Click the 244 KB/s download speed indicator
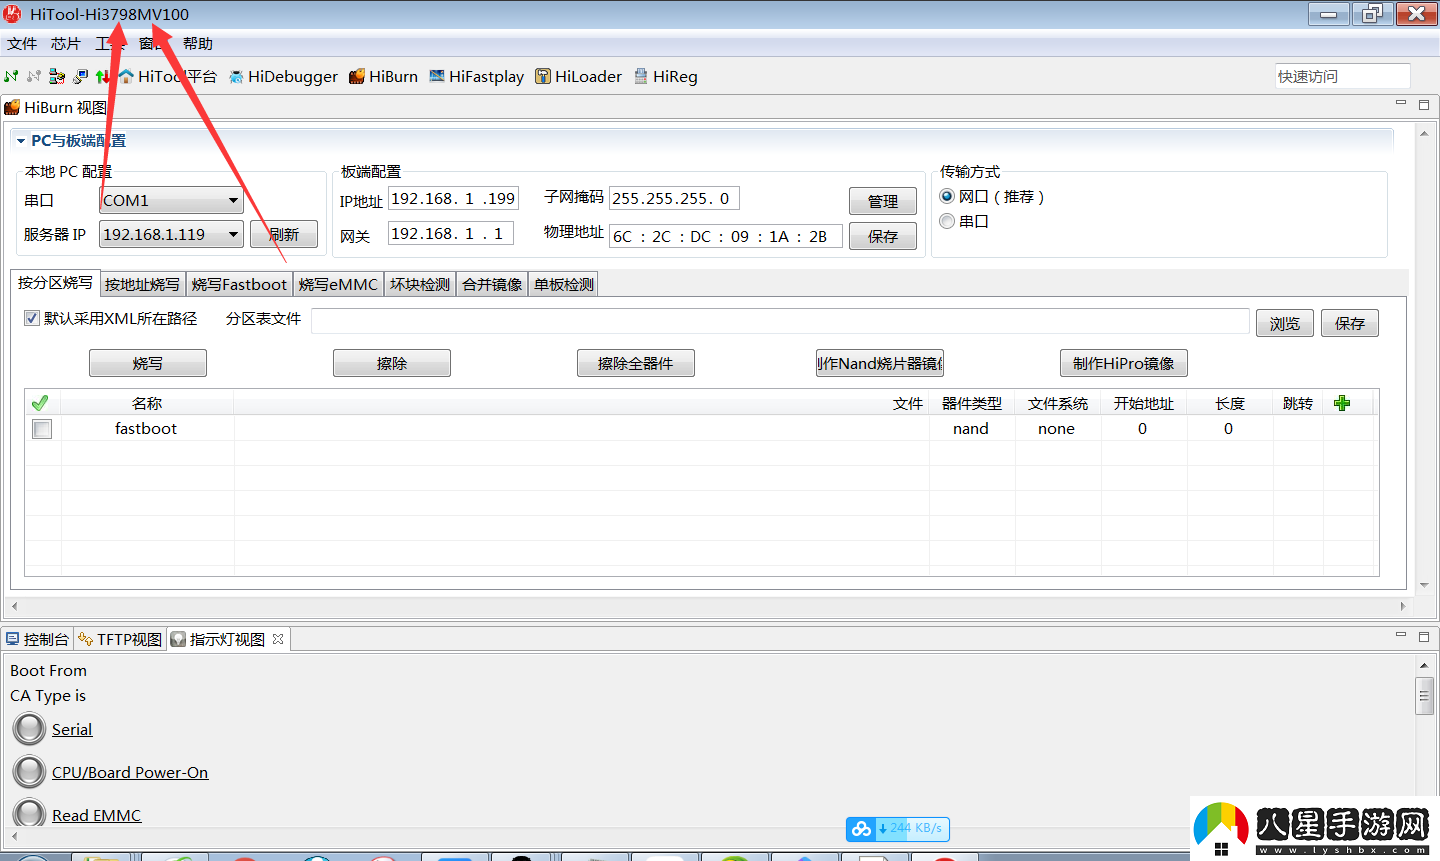 [x=897, y=828]
